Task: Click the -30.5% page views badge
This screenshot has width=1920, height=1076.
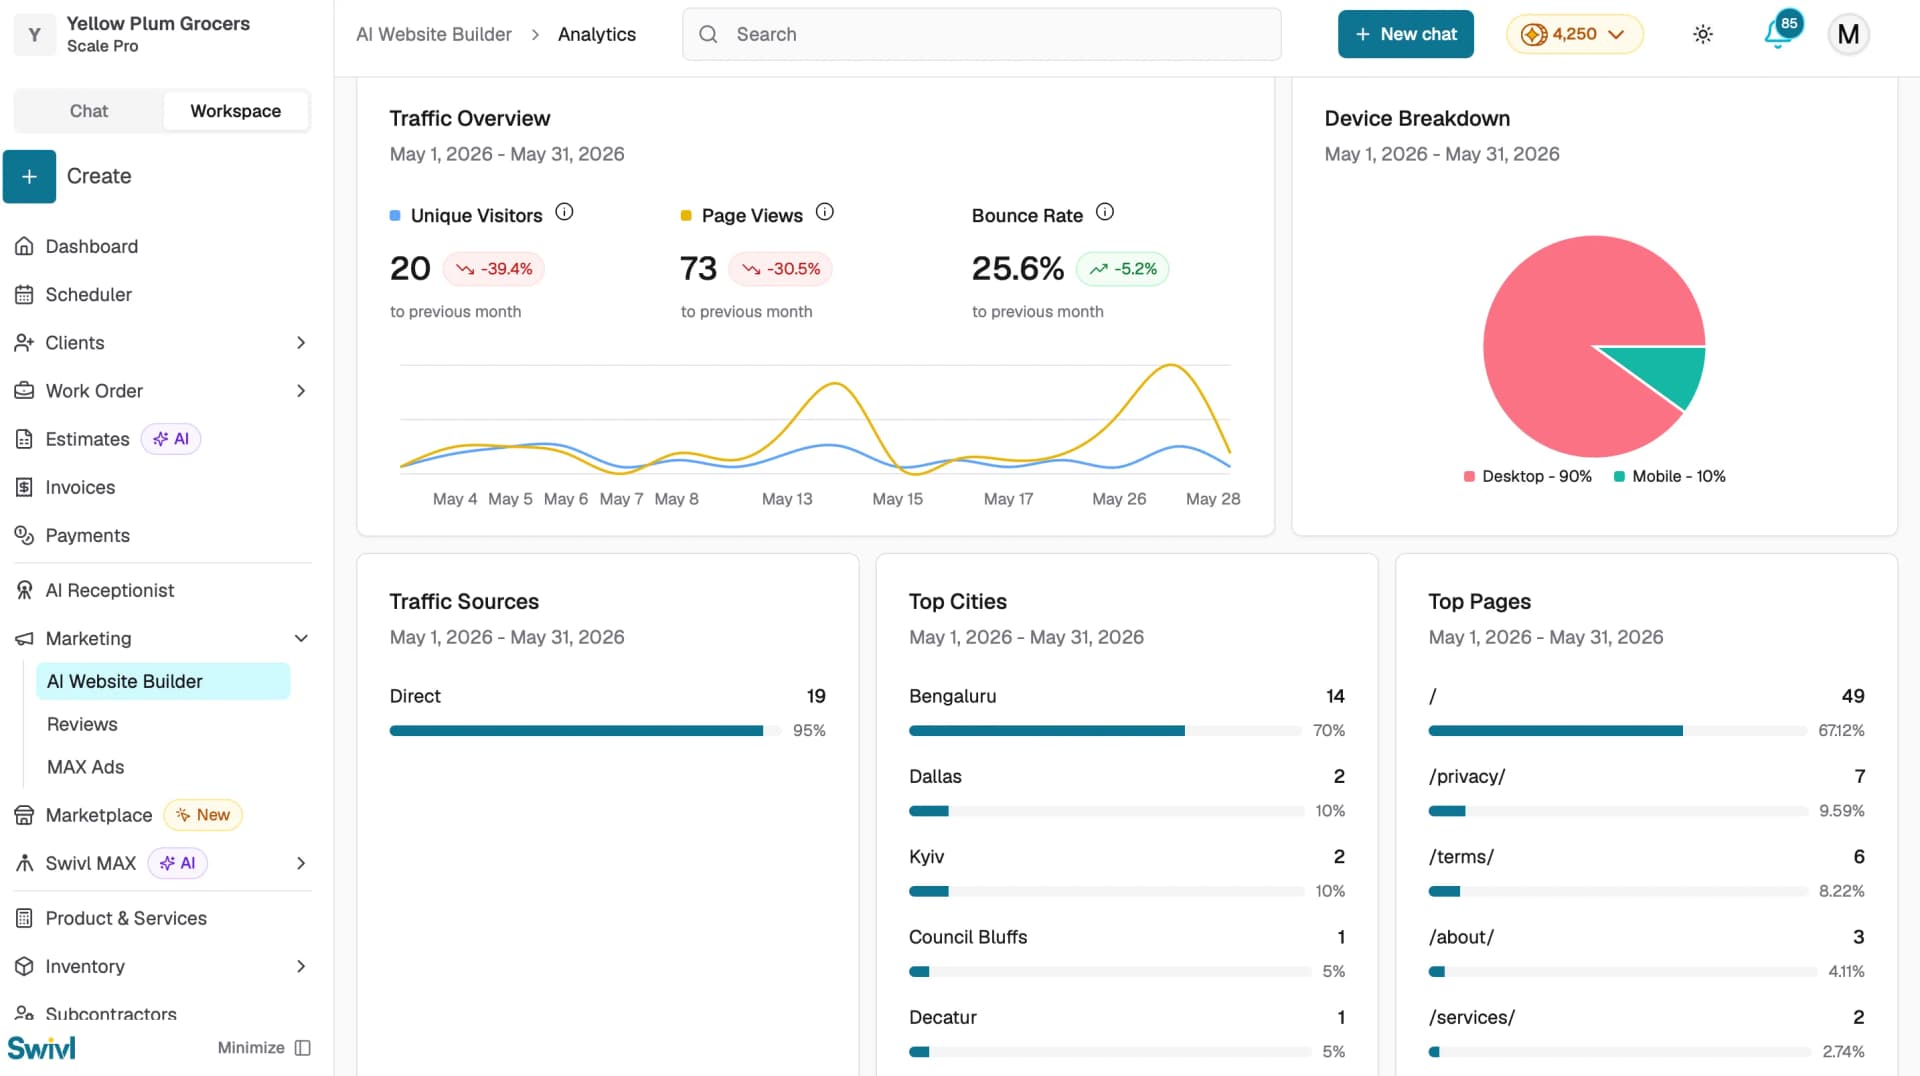Action: point(780,269)
